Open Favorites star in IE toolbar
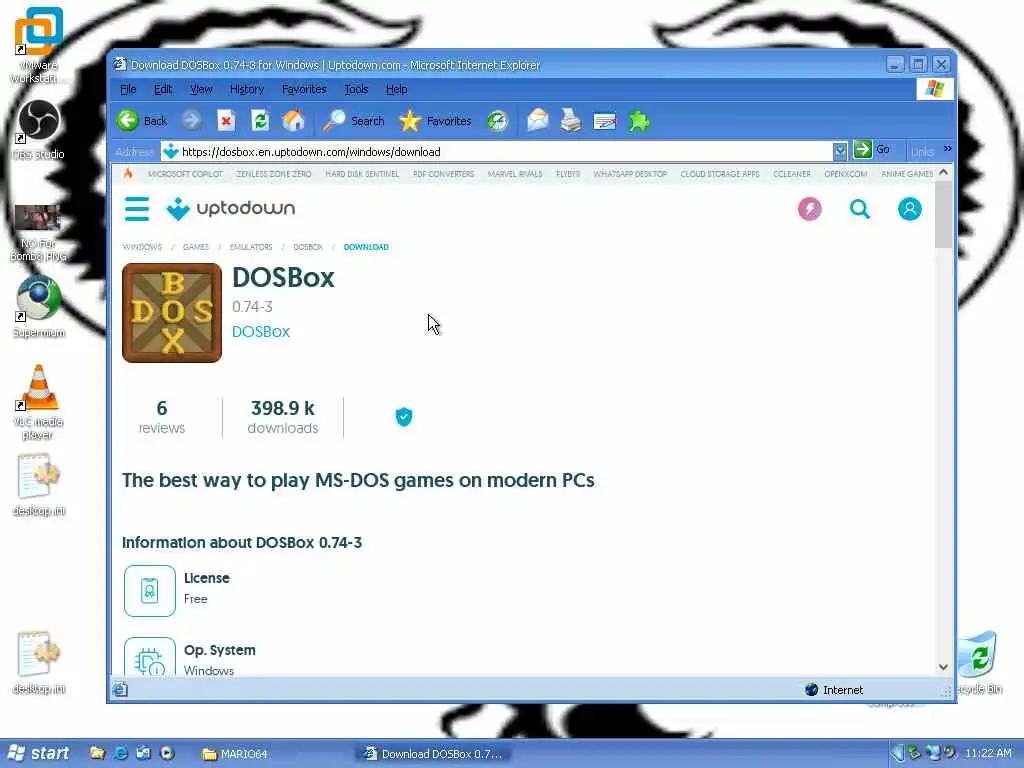Viewport: 1024px width, 768px height. tap(435, 121)
